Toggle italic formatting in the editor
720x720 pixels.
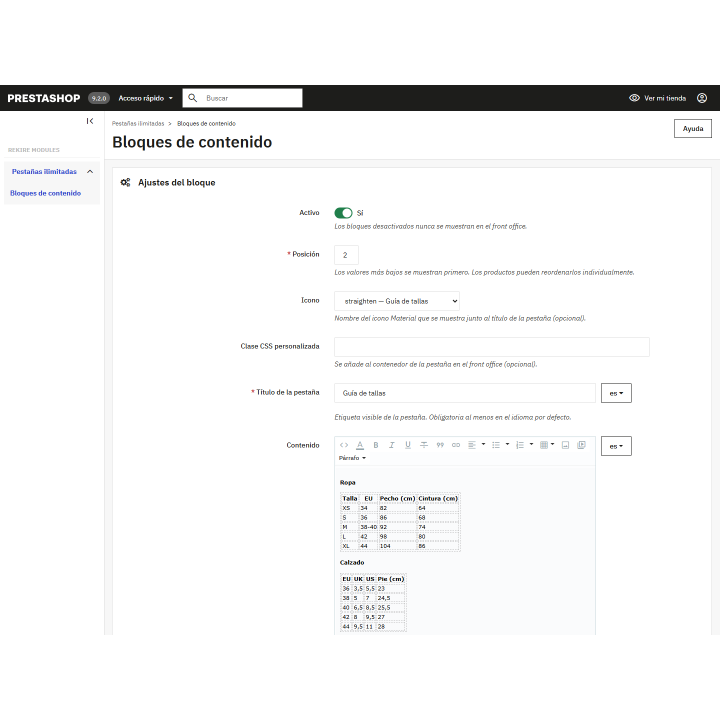[392, 445]
